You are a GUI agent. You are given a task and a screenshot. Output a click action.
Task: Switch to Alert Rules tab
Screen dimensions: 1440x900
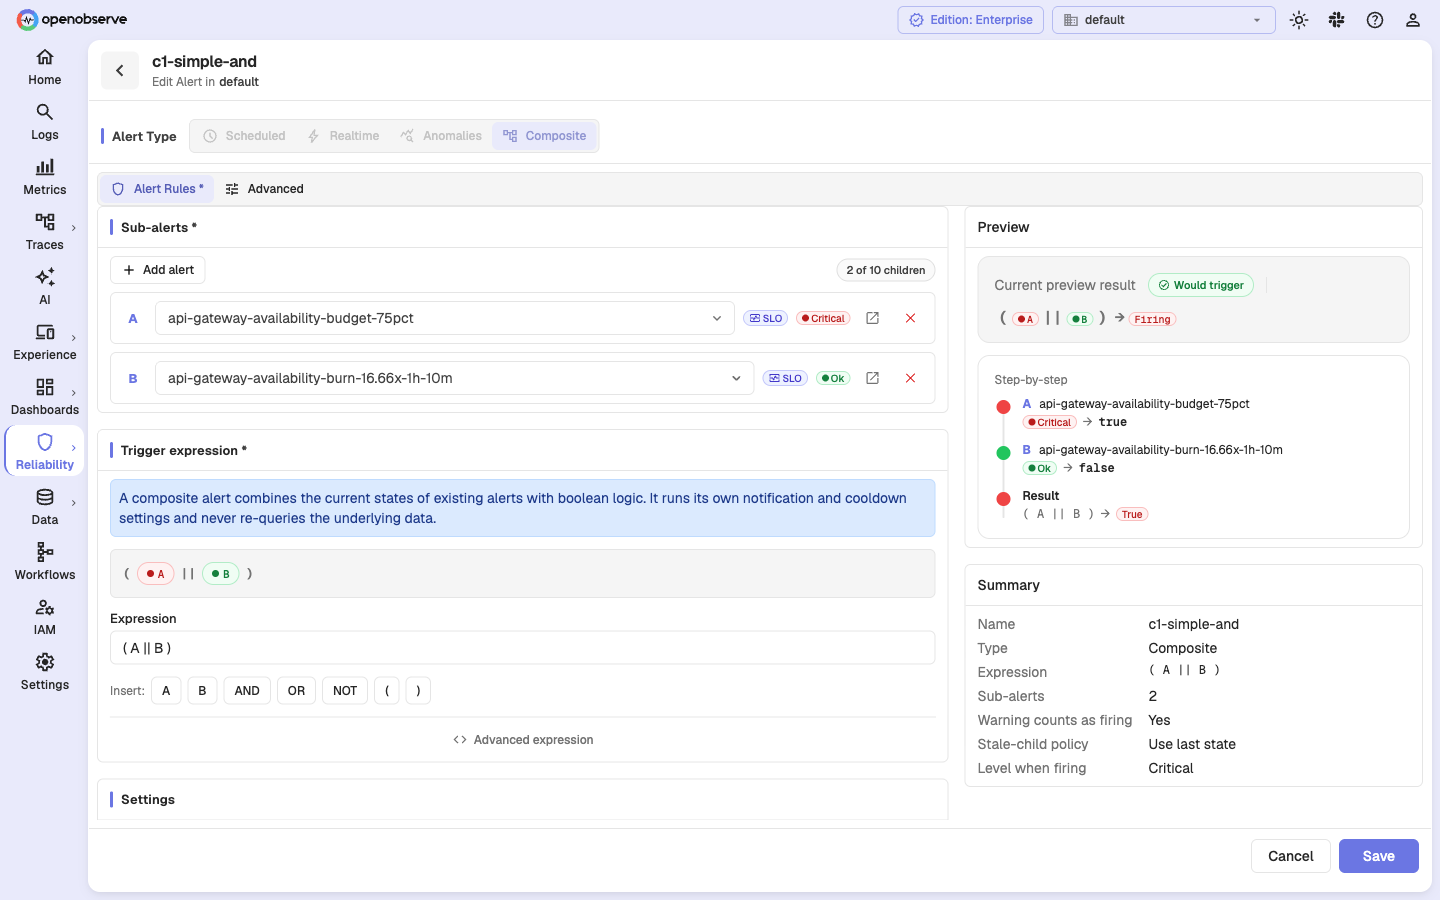click(x=158, y=189)
